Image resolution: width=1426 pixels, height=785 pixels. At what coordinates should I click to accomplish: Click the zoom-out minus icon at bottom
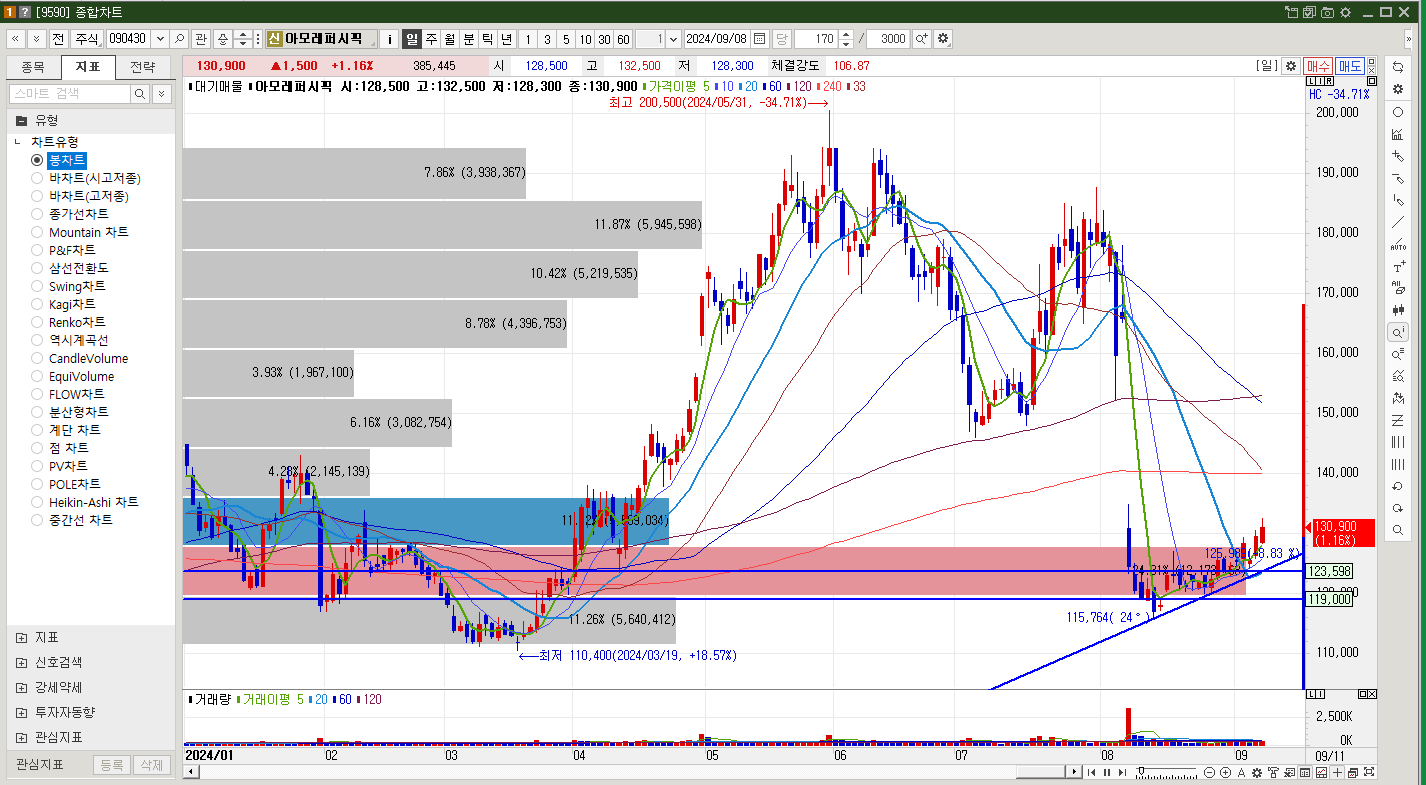(1210, 772)
